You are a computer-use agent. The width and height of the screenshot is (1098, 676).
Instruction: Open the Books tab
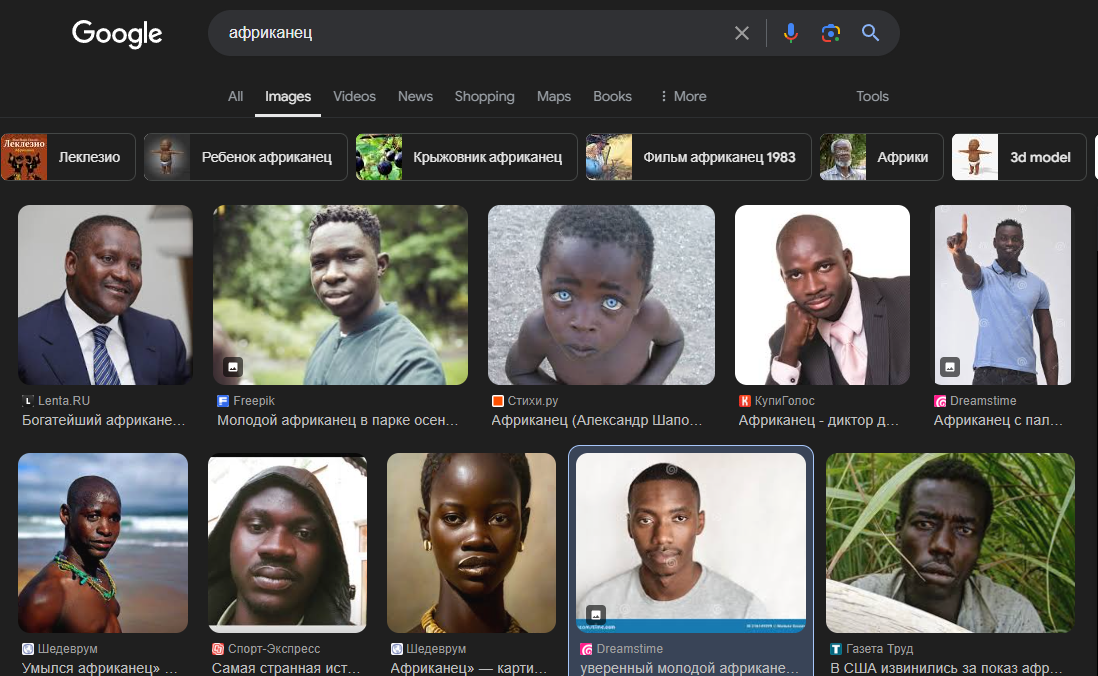[x=613, y=97]
